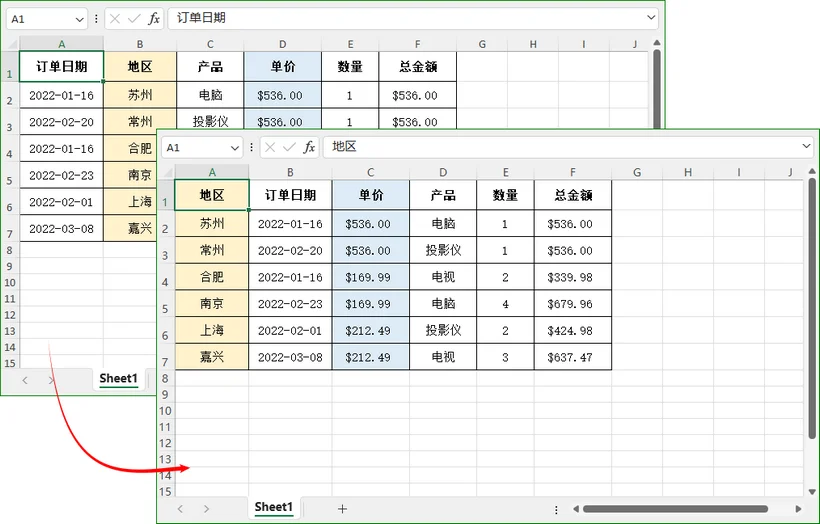Click cell 苏州 in front window

point(212,224)
